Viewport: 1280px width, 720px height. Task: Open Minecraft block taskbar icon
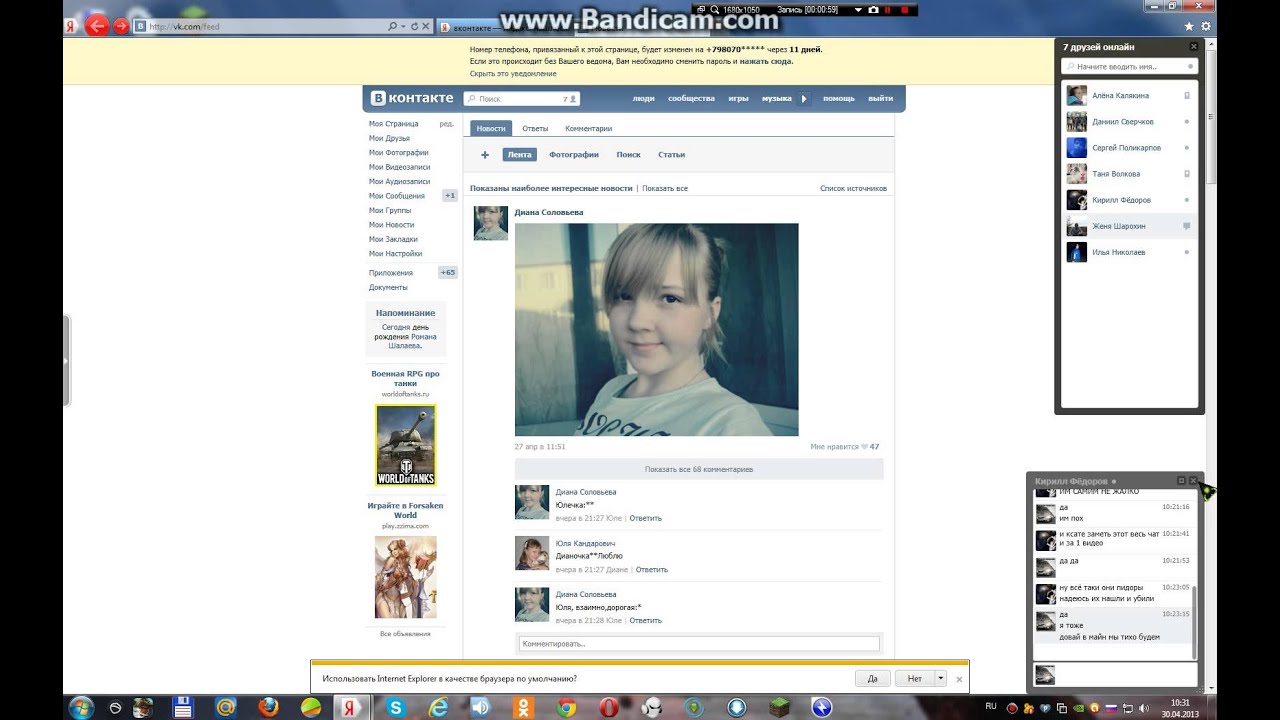[779, 707]
